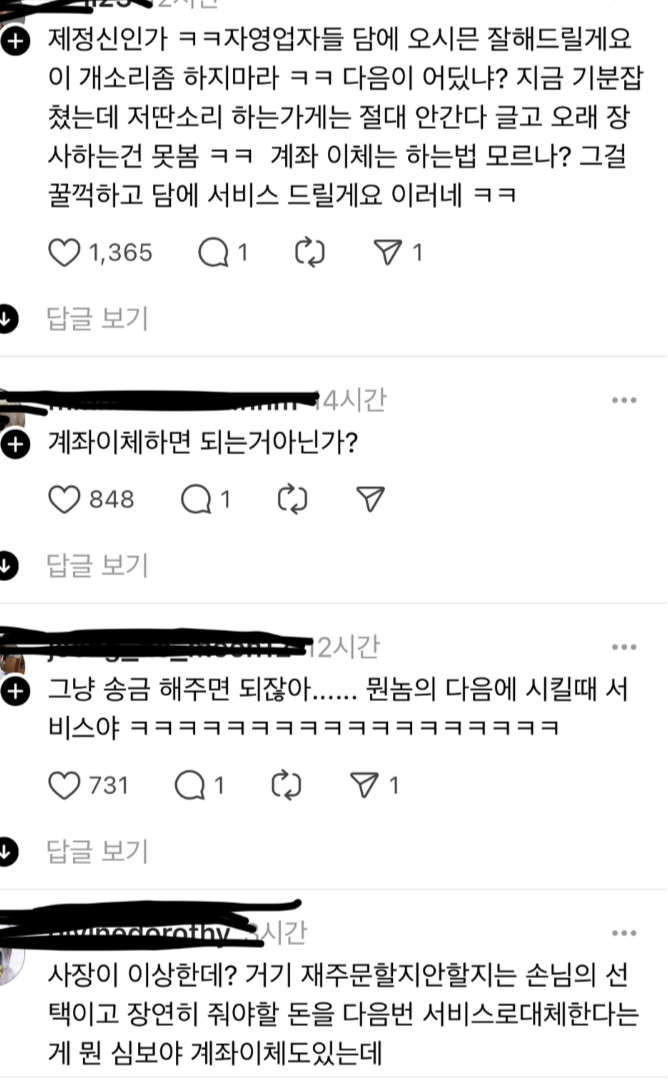Follow user via plus badge on 그냥 송금 comment
668x1080 pixels.
click(x=15, y=692)
